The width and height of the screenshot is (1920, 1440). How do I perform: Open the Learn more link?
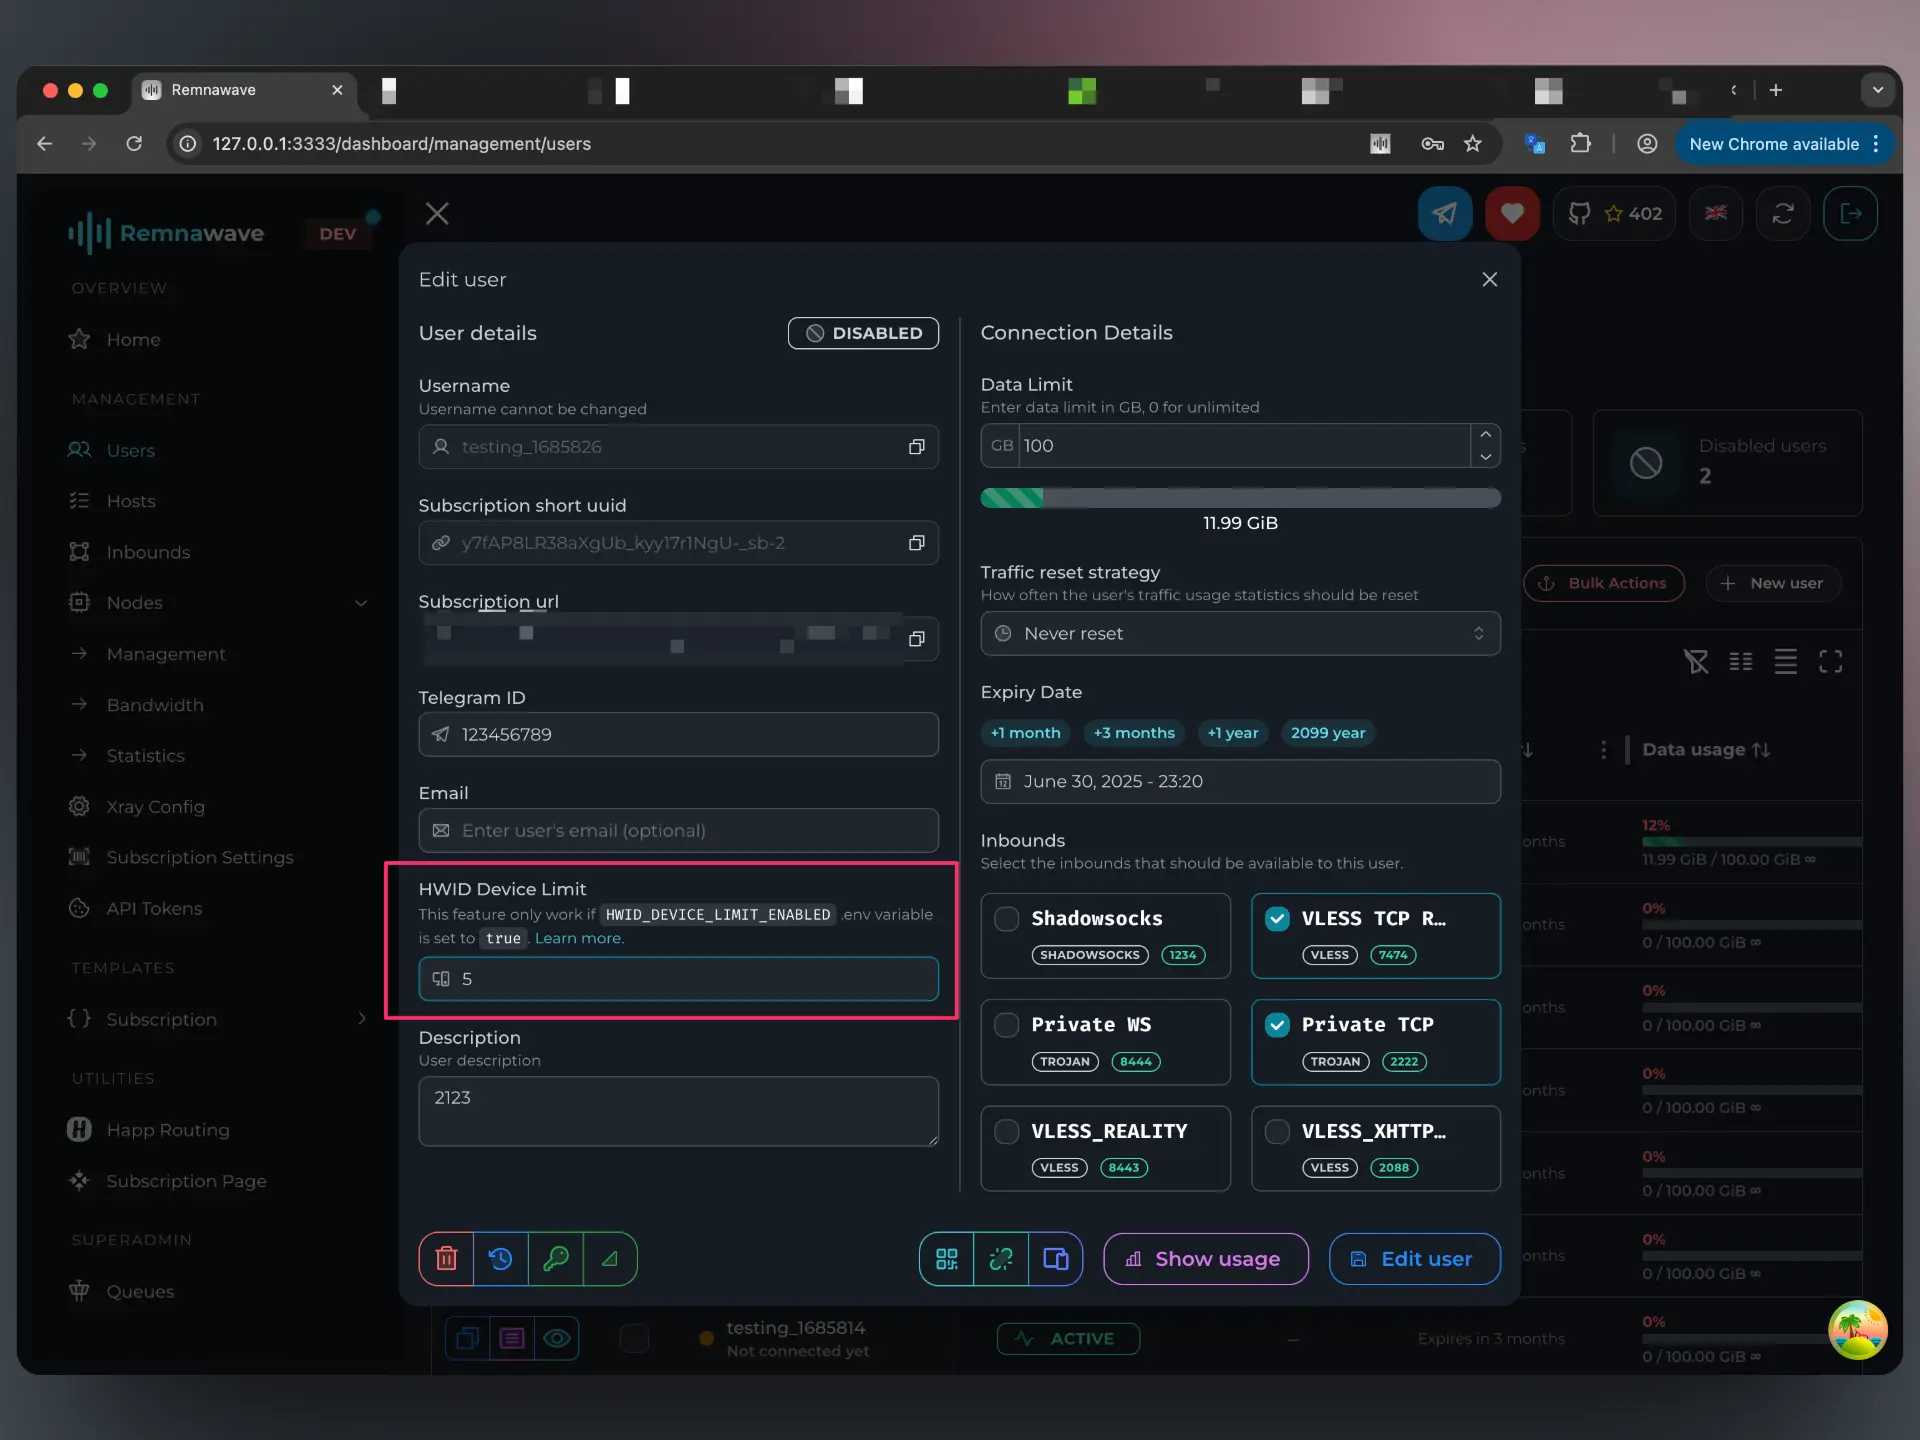pos(578,938)
